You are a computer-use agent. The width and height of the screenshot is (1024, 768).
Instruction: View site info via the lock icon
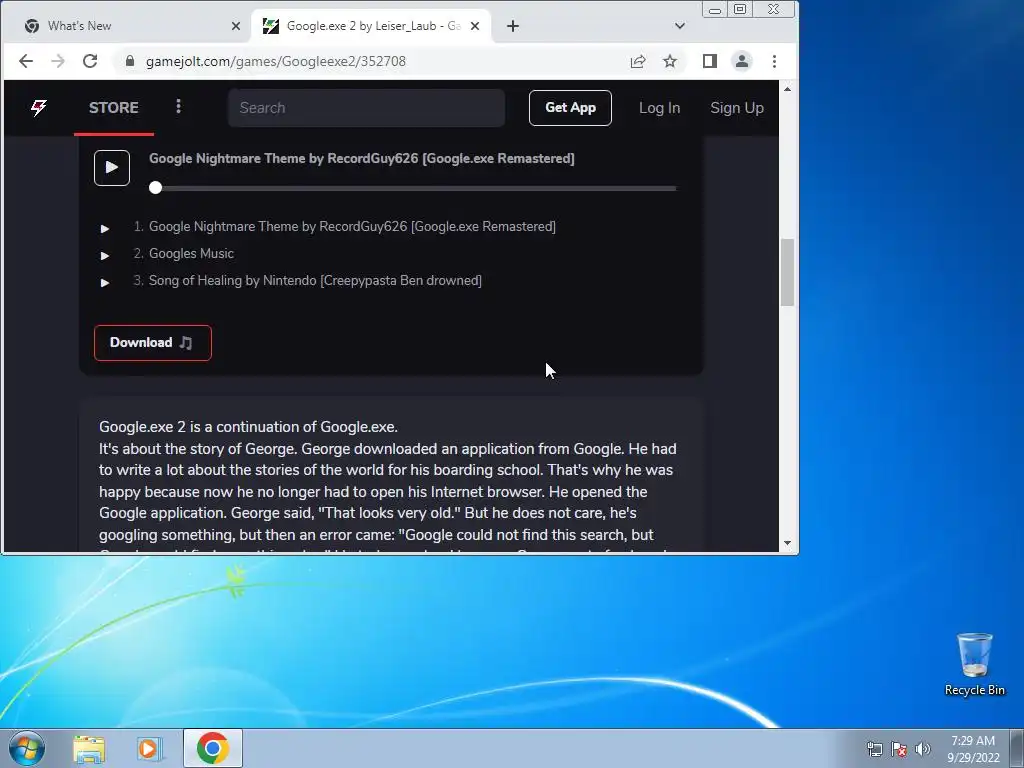[130, 61]
